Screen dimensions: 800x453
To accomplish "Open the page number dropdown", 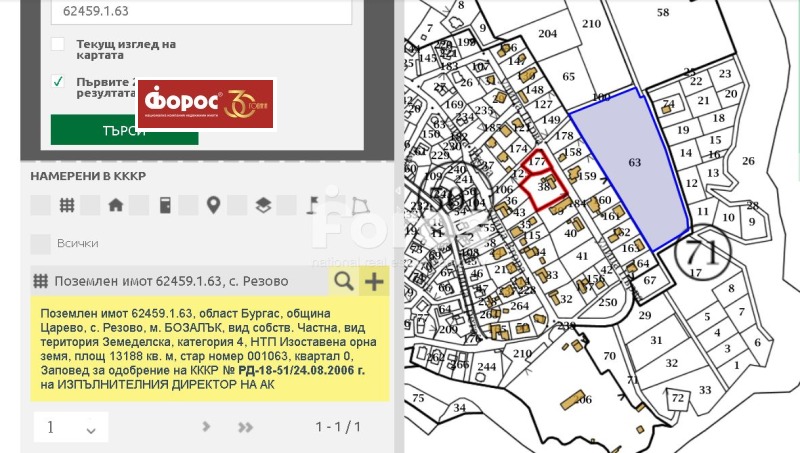I will click(x=70, y=427).
